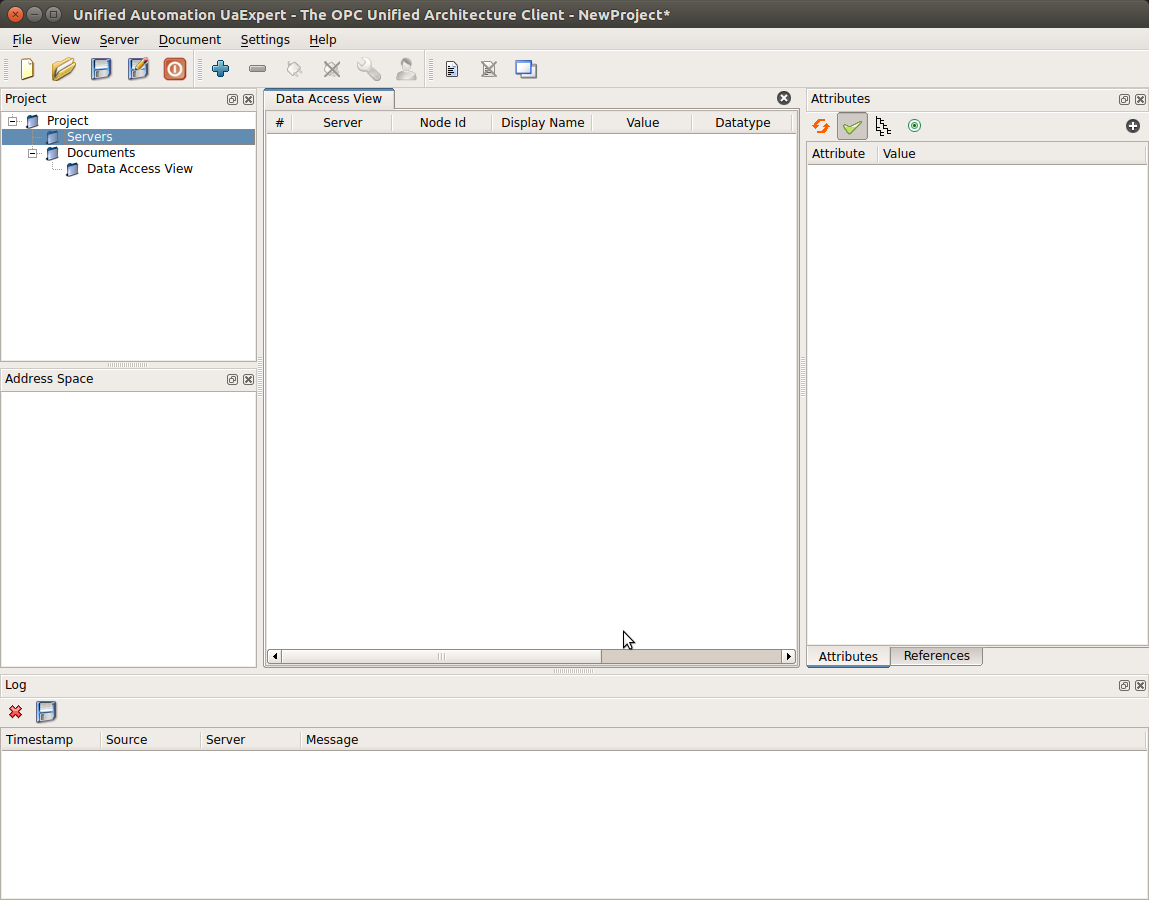Toggle the green circular target icon in Attributes
This screenshot has height=900, width=1149.
point(914,126)
